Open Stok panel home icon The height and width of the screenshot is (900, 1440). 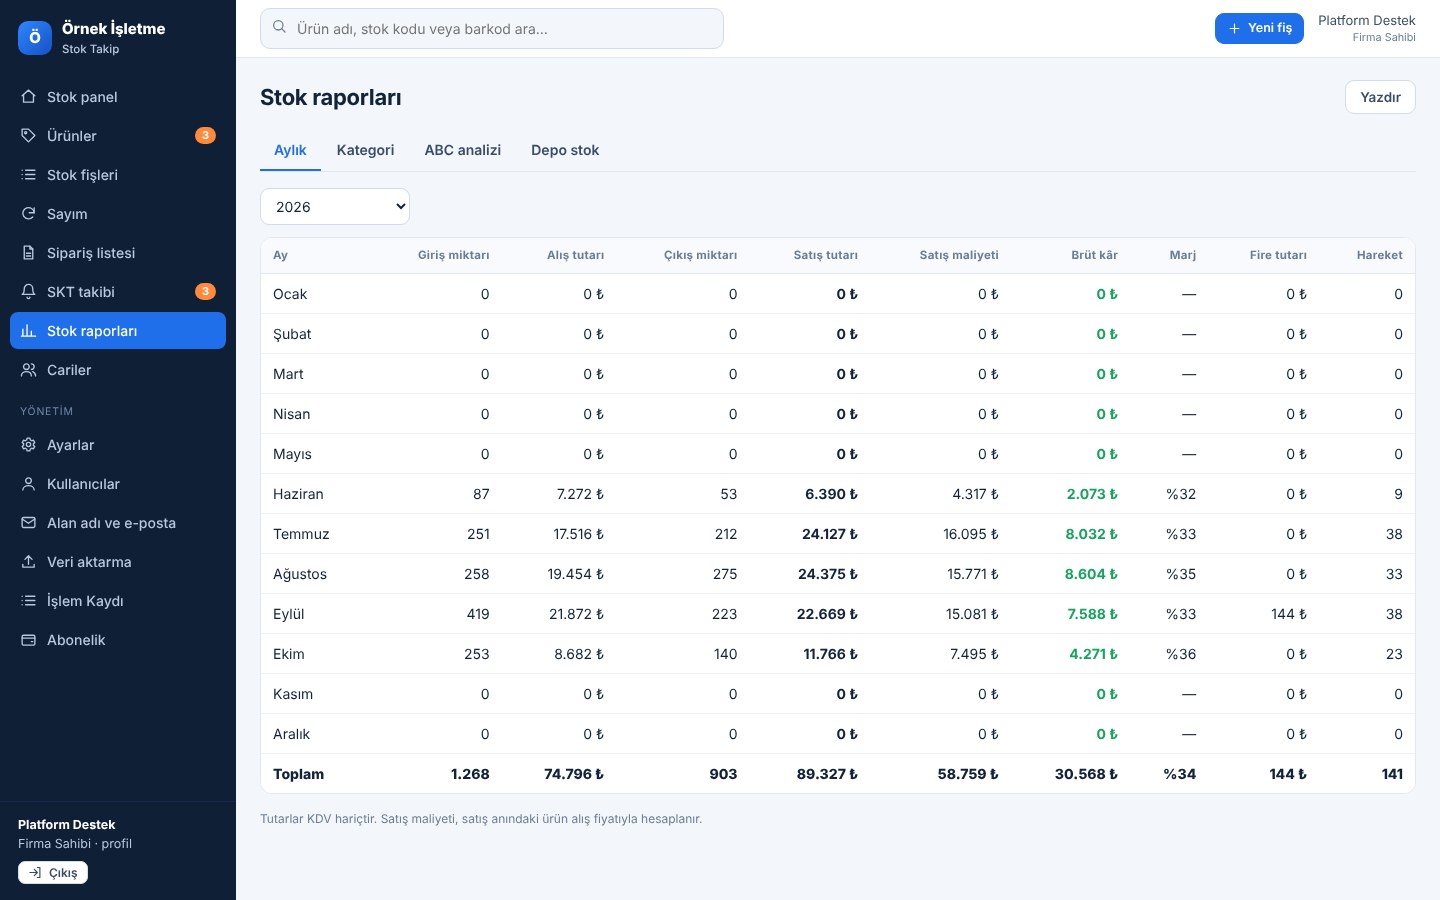click(28, 97)
